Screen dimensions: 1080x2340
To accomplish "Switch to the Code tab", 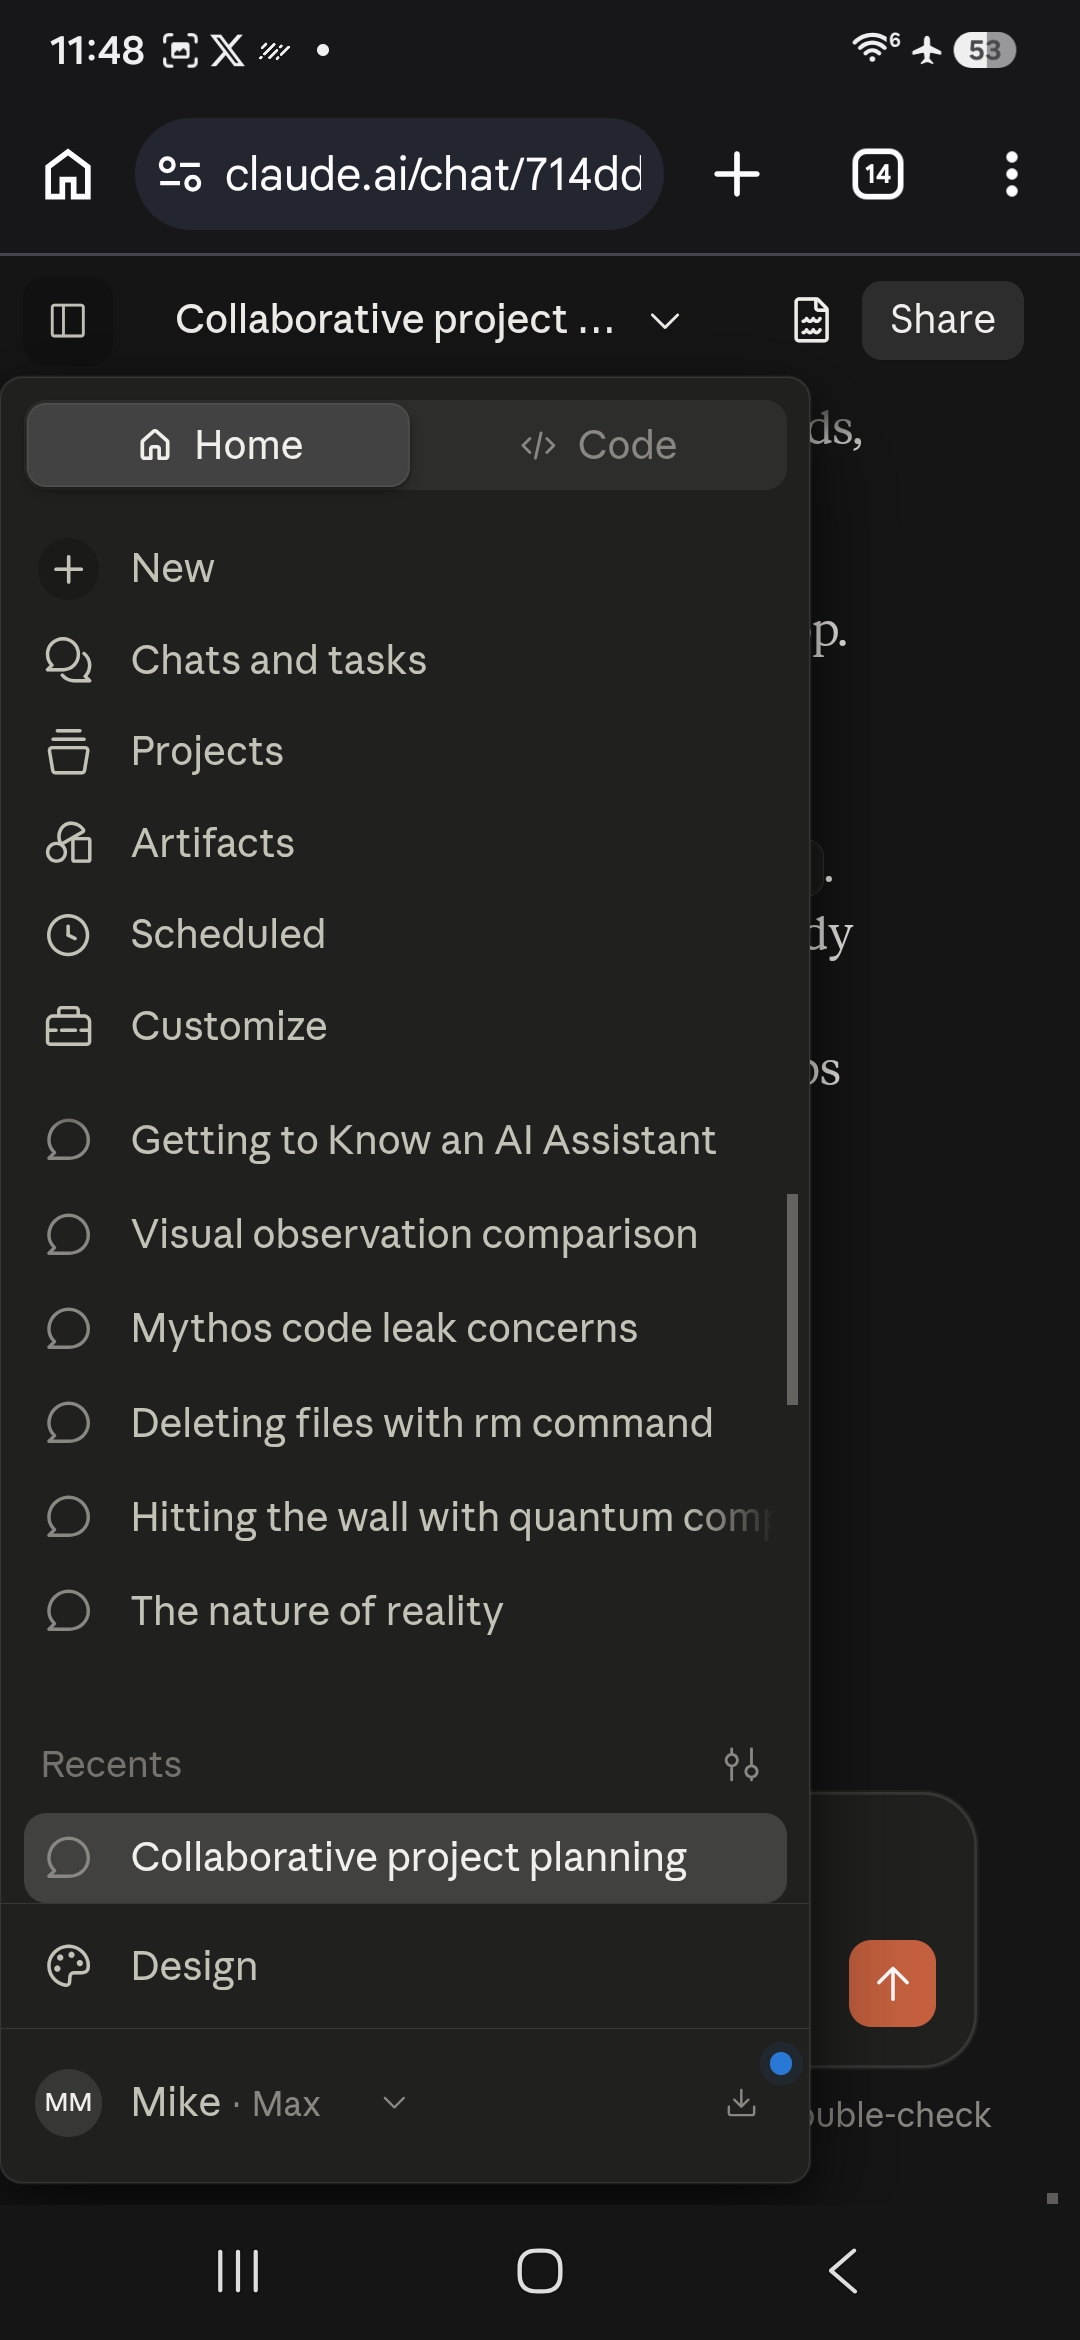I will click(598, 445).
